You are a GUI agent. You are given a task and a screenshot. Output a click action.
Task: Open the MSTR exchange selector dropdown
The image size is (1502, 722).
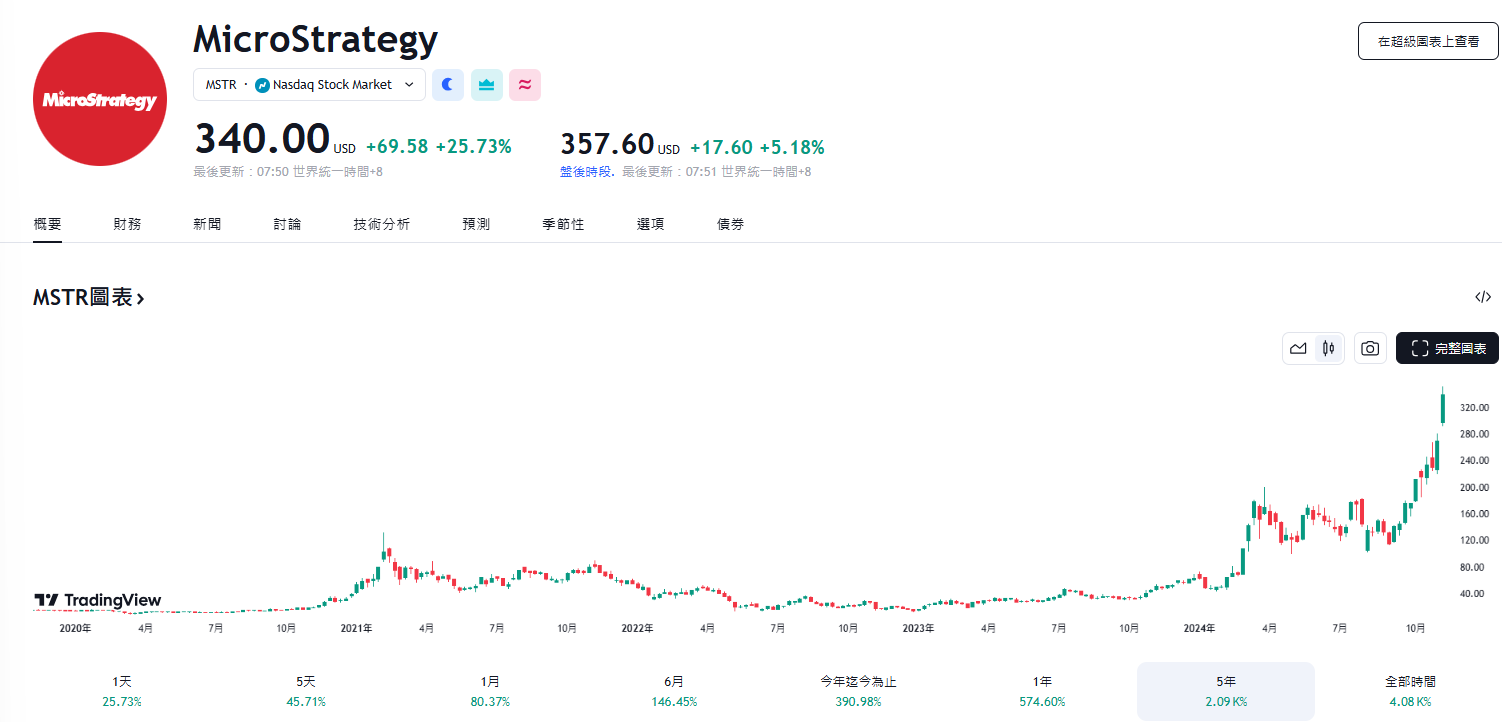309,84
